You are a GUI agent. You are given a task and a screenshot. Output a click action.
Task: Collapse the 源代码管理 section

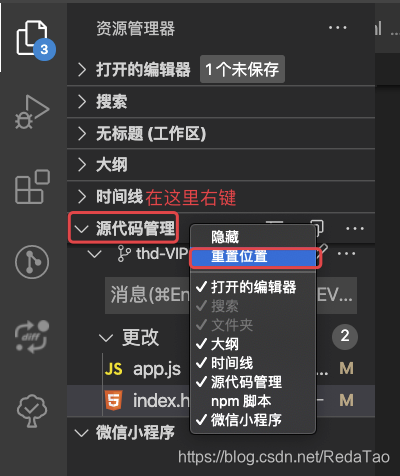(124, 228)
